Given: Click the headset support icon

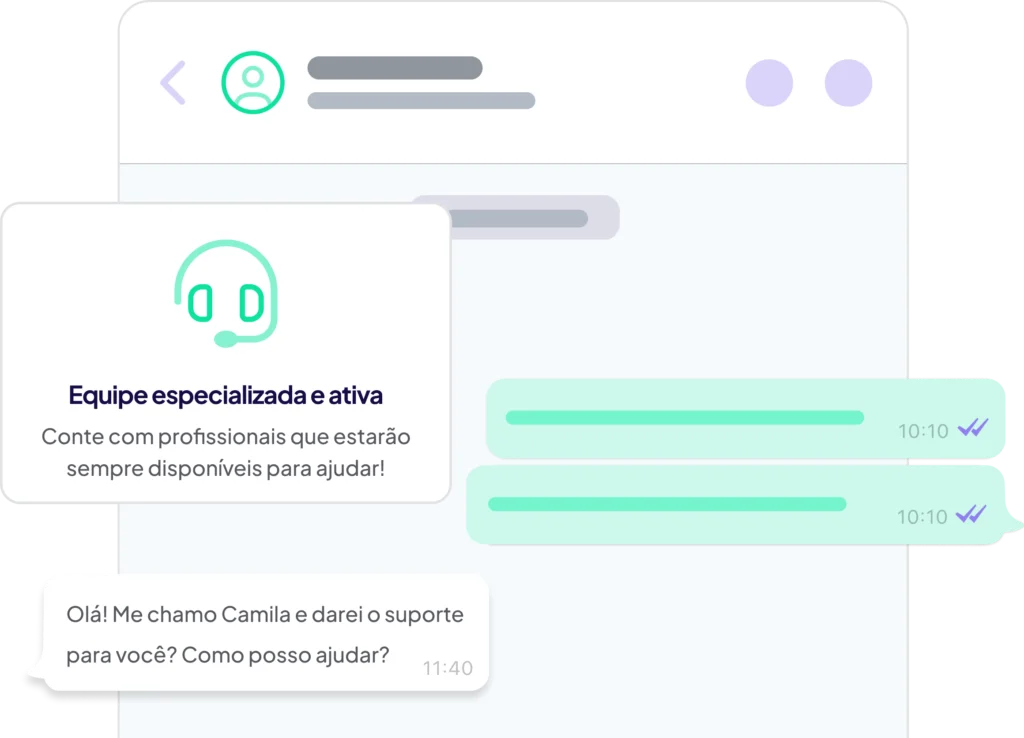Looking at the screenshot, I should click(x=226, y=294).
